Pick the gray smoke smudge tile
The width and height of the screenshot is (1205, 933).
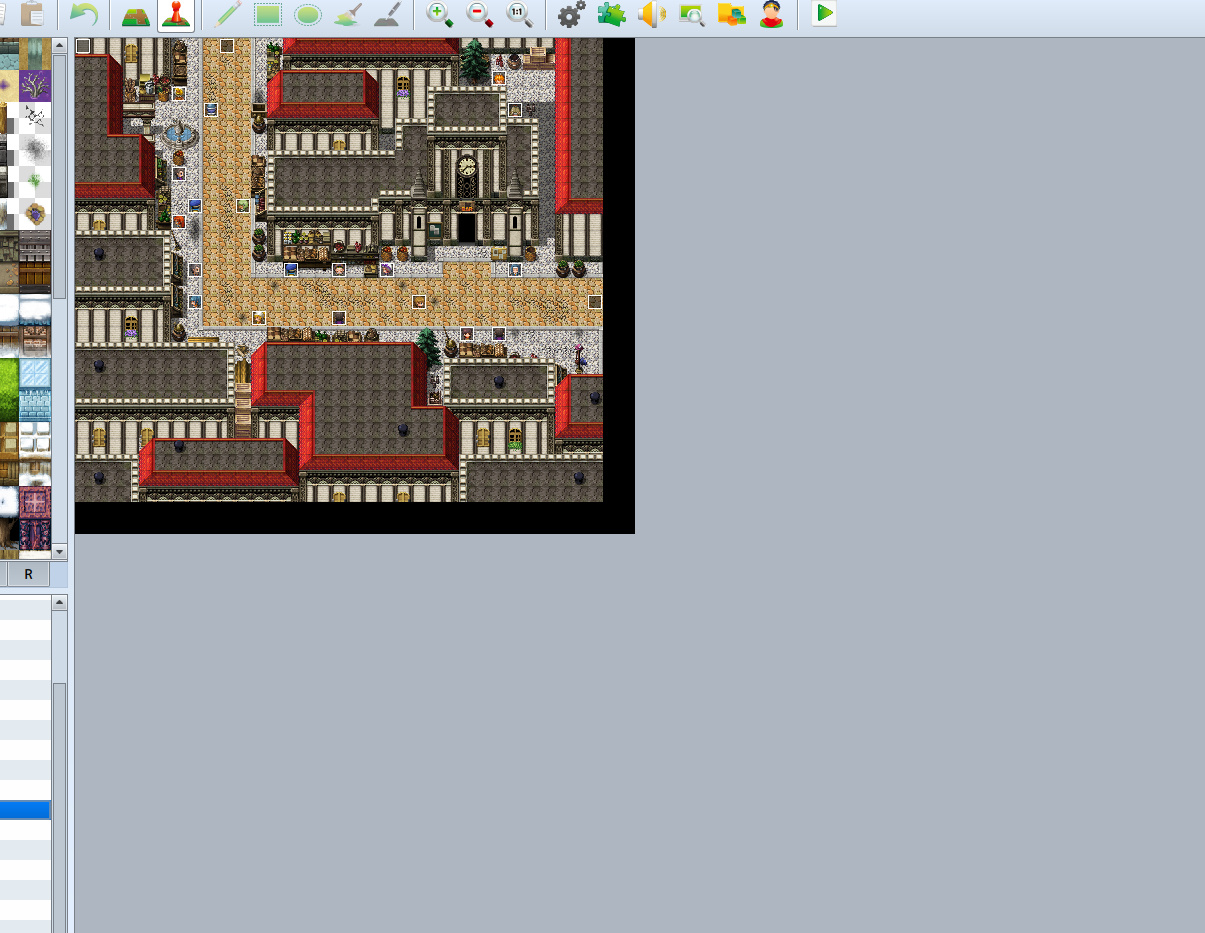pos(35,150)
